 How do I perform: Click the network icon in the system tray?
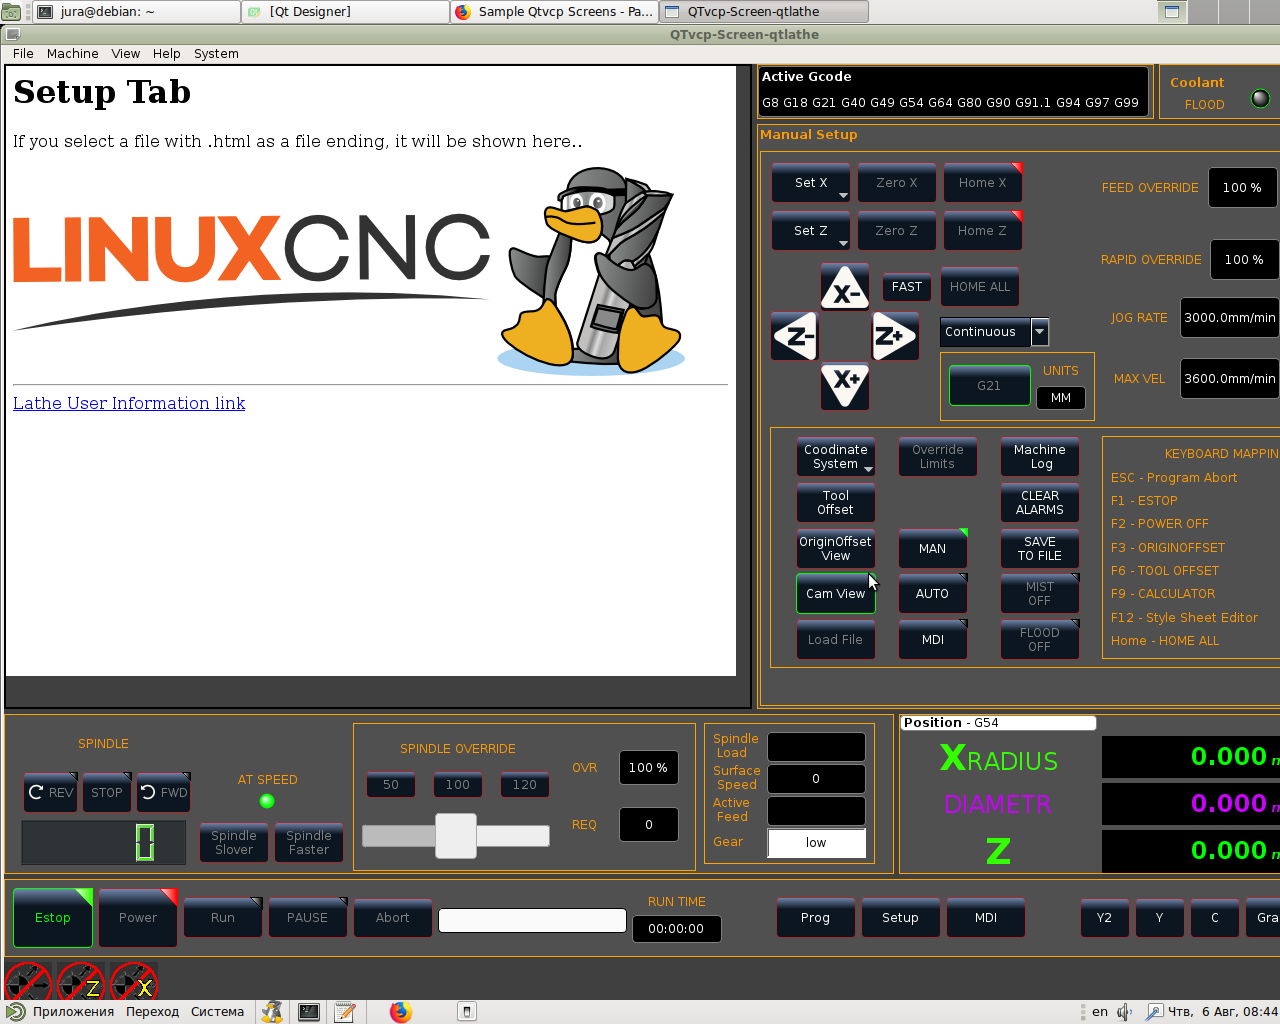(x=1154, y=1012)
